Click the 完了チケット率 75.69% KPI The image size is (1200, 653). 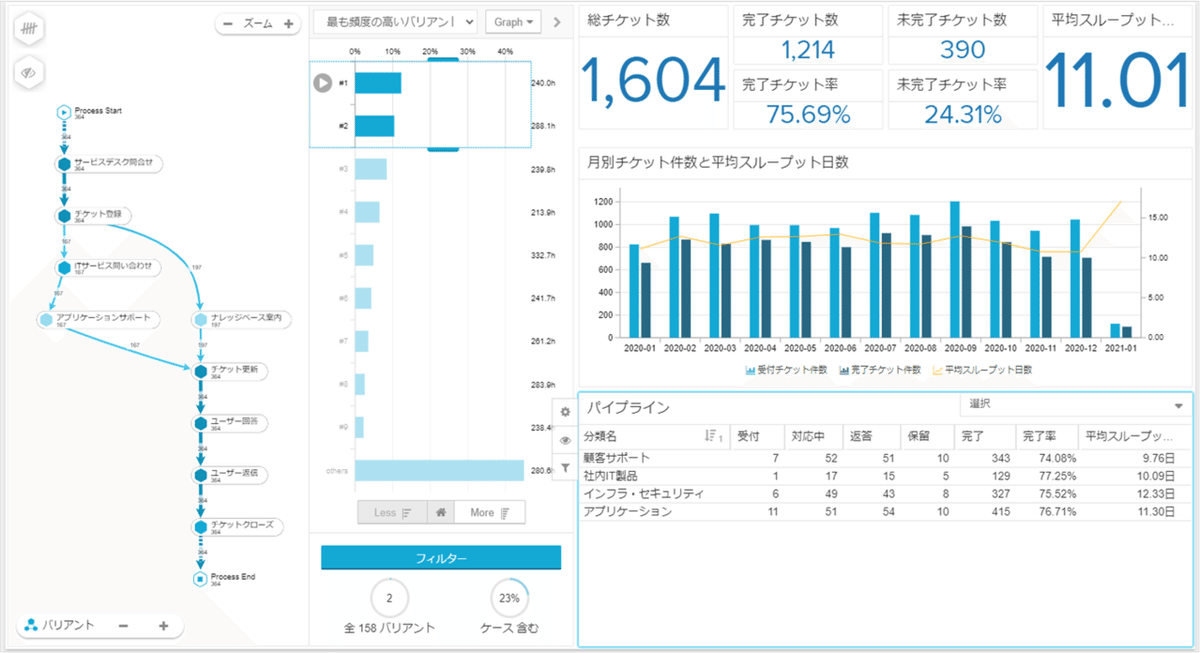[808, 99]
